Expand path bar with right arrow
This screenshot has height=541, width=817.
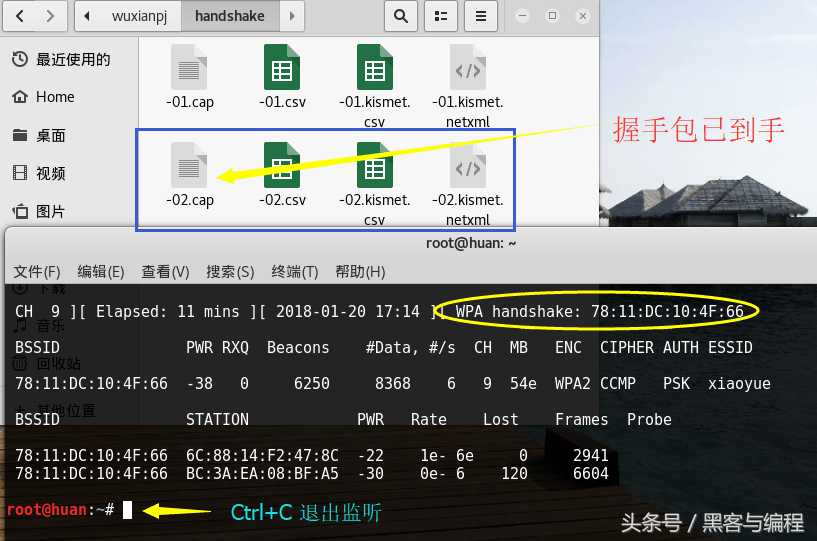tap(291, 16)
